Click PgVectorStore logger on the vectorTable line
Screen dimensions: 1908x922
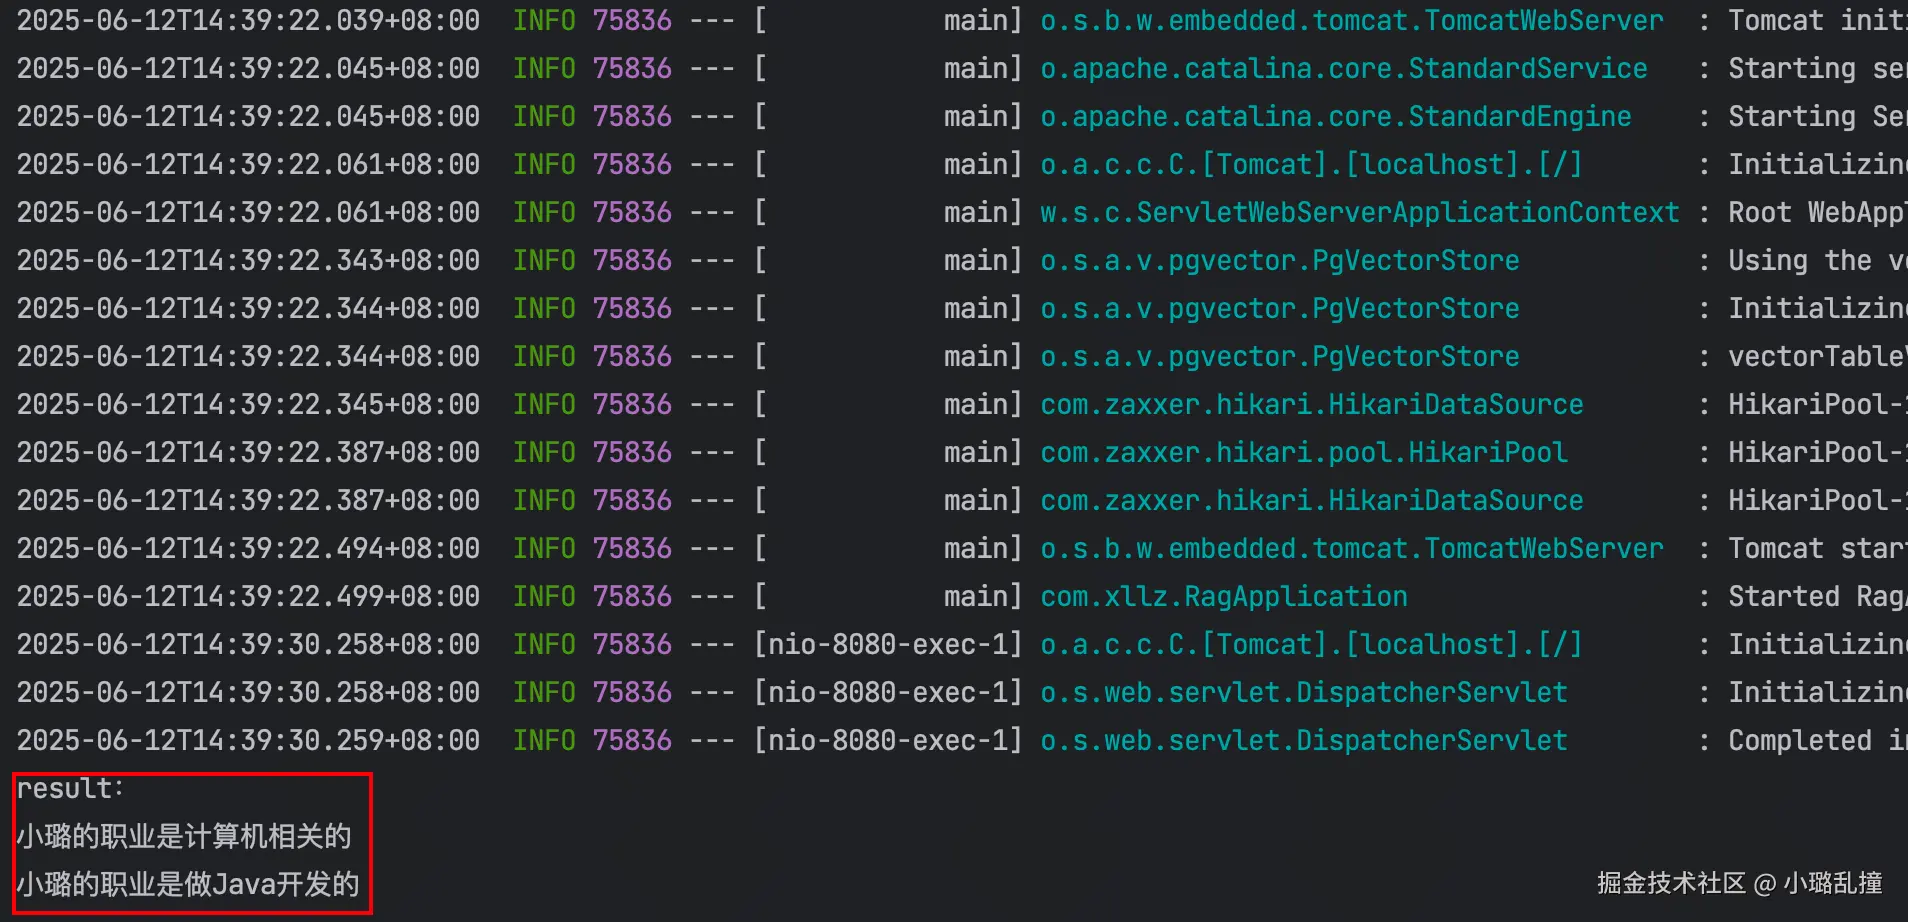click(1279, 356)
